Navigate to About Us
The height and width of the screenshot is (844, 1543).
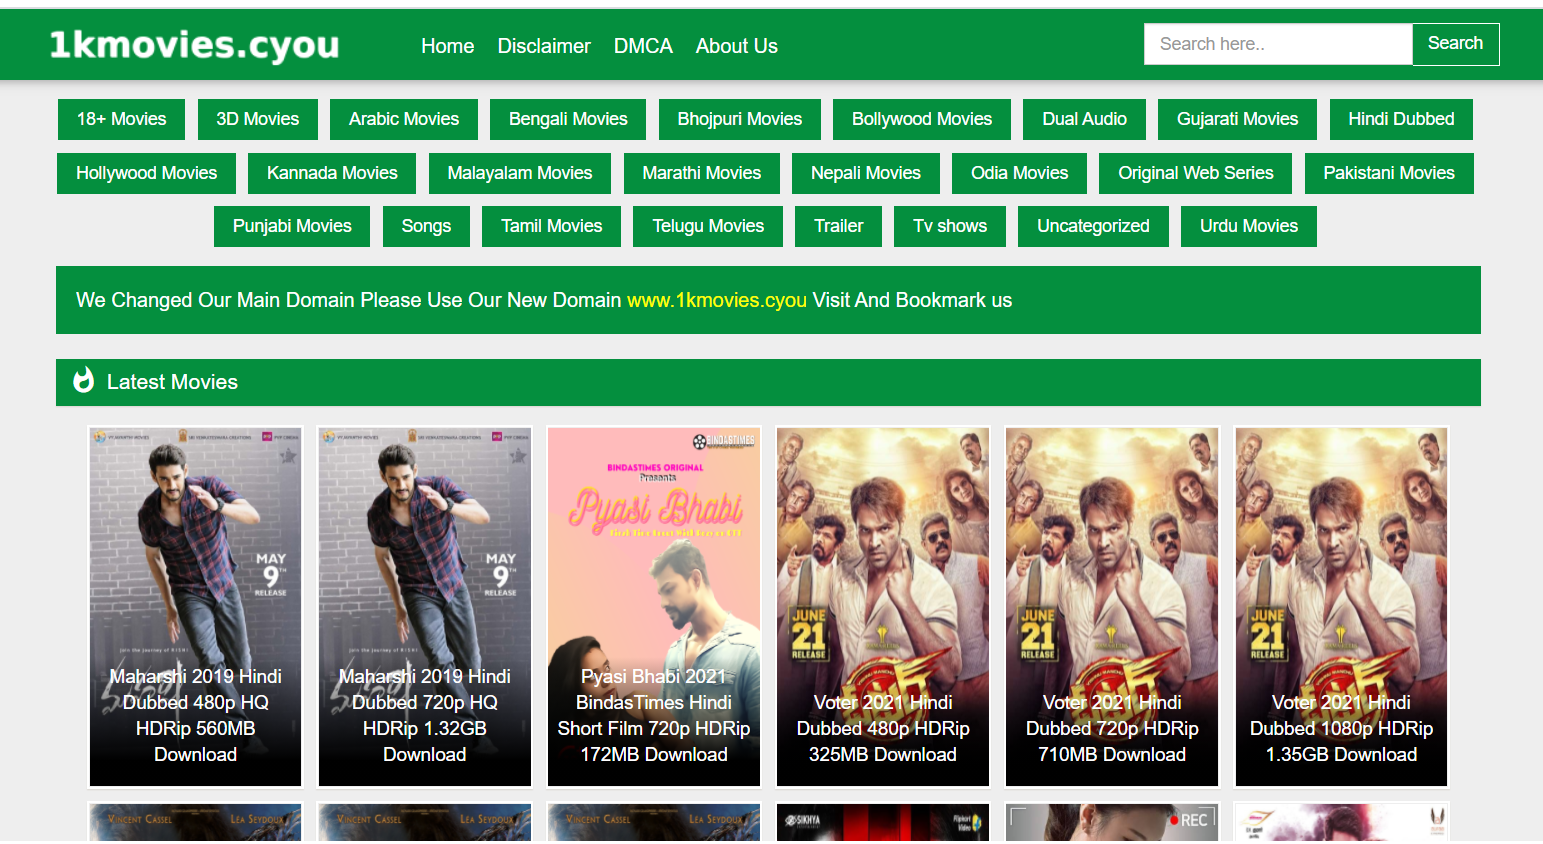(736, 46)
